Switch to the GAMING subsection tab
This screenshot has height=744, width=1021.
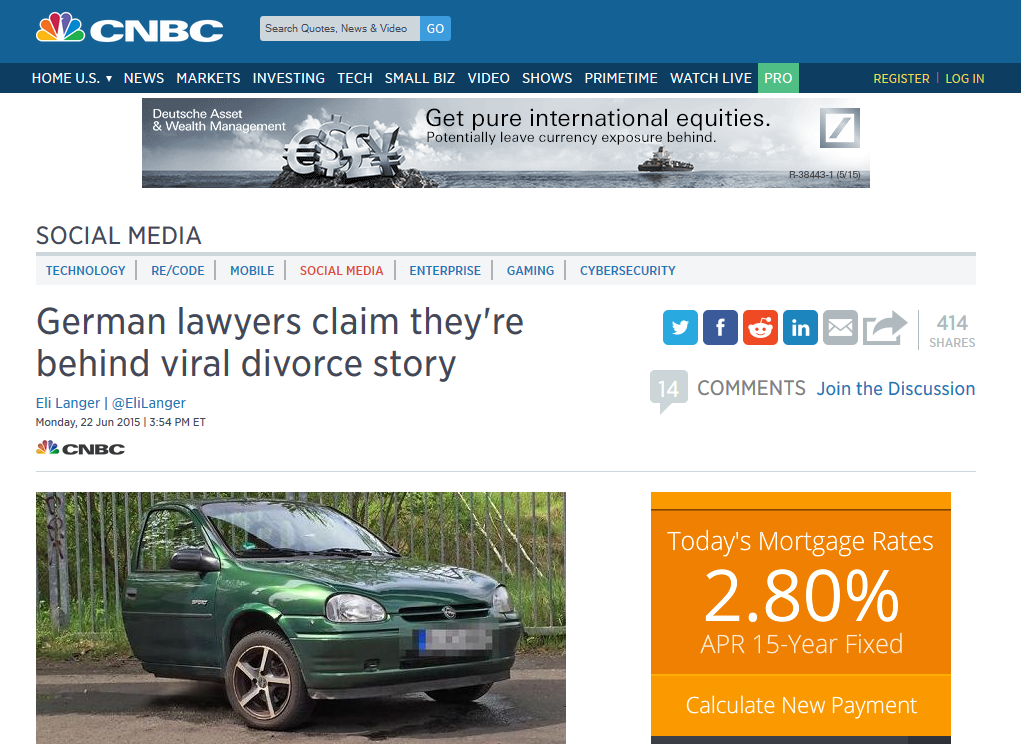[x=530, y=270]
